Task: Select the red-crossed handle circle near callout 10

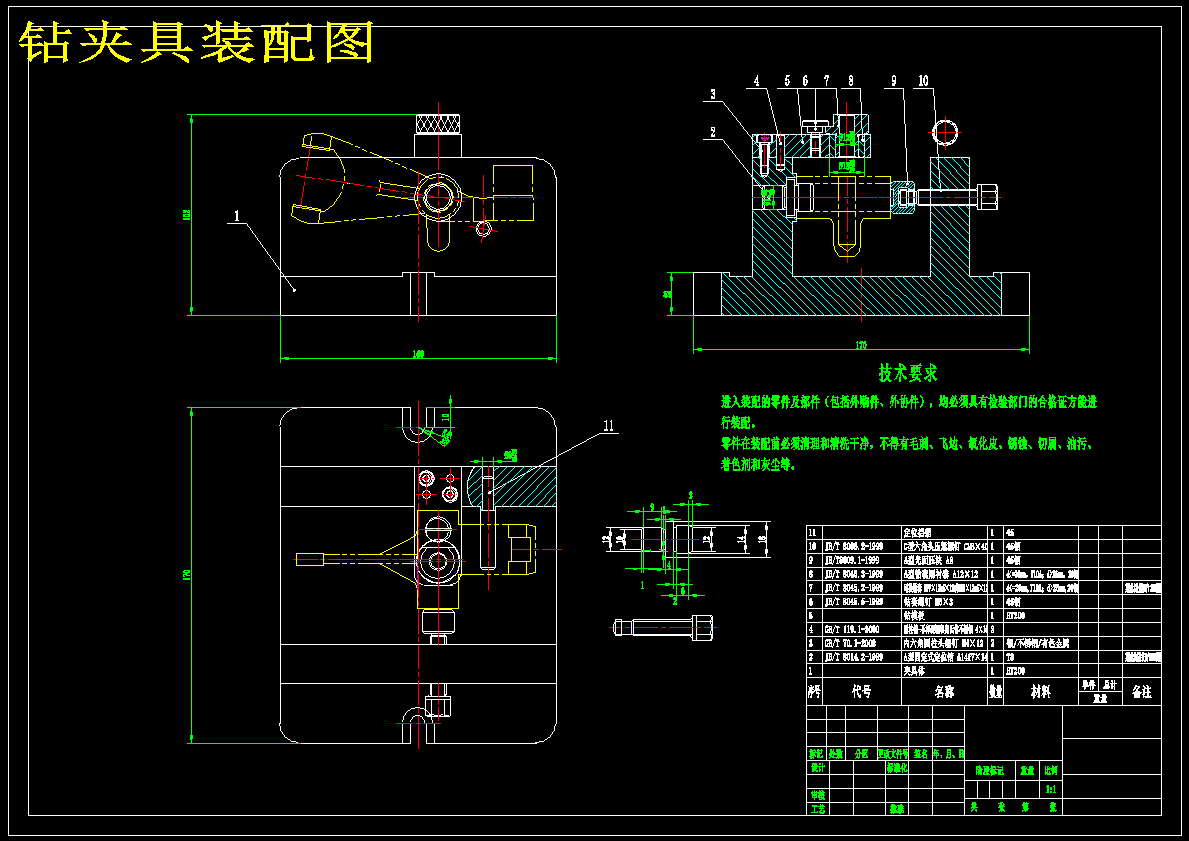Action: tap(946, 132)
